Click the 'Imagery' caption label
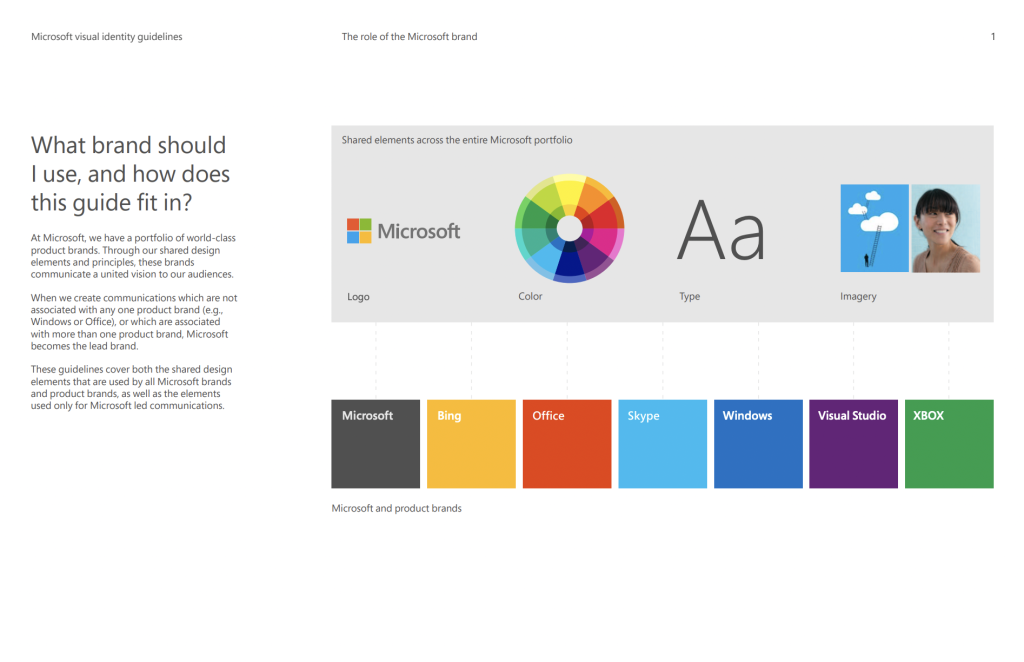The image size is (1024, 662). (858, 296)
